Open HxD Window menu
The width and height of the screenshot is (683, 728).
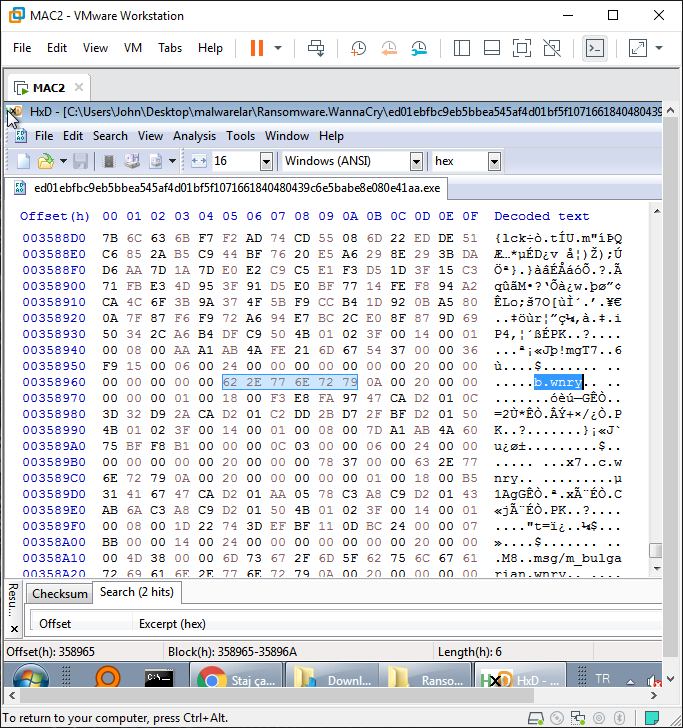[287, 136]
